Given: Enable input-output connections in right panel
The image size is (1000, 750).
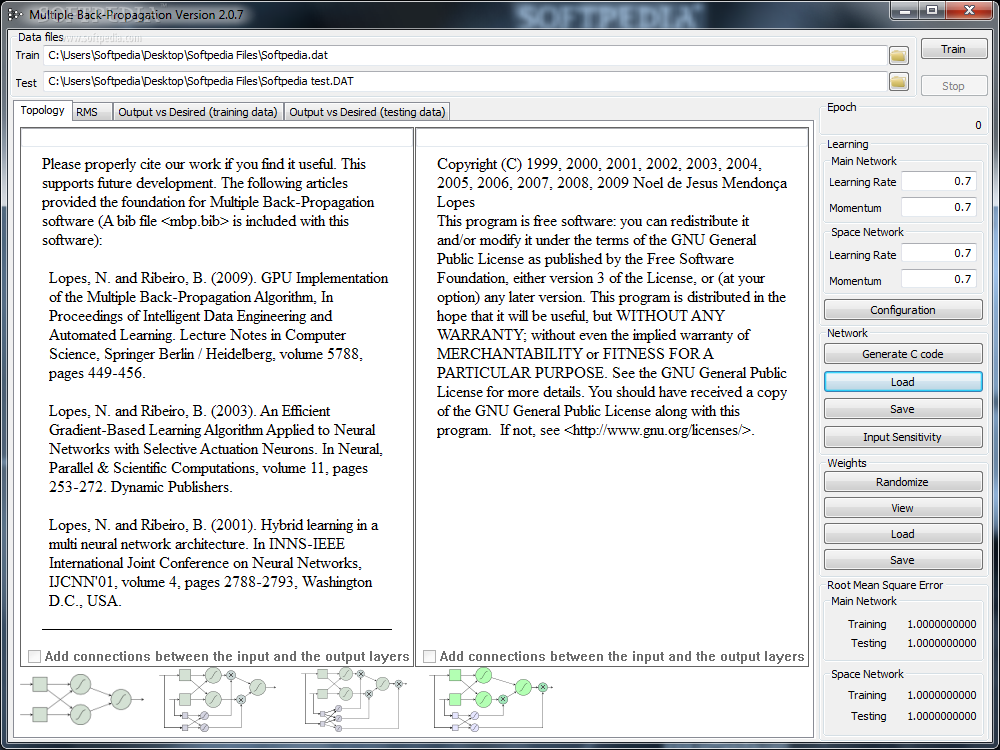Looking at the screenshot, I should pos(430,656).
